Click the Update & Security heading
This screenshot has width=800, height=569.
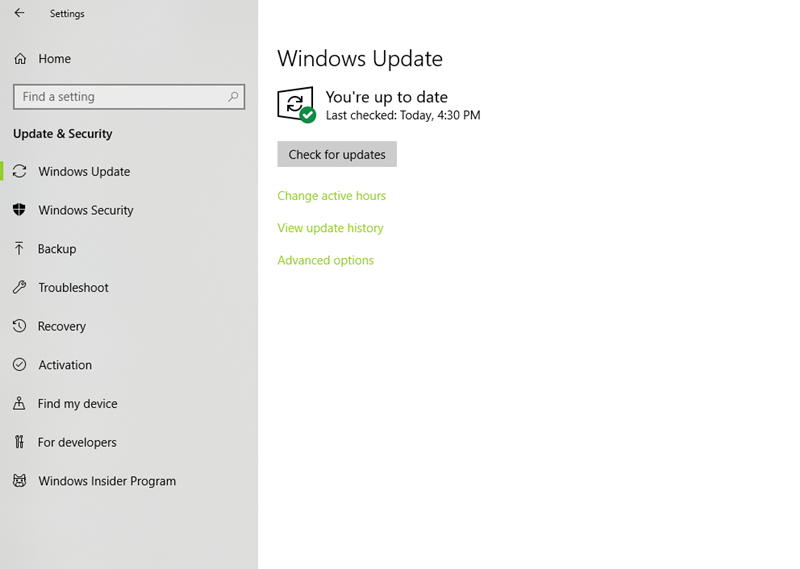[x=63, y=134]
